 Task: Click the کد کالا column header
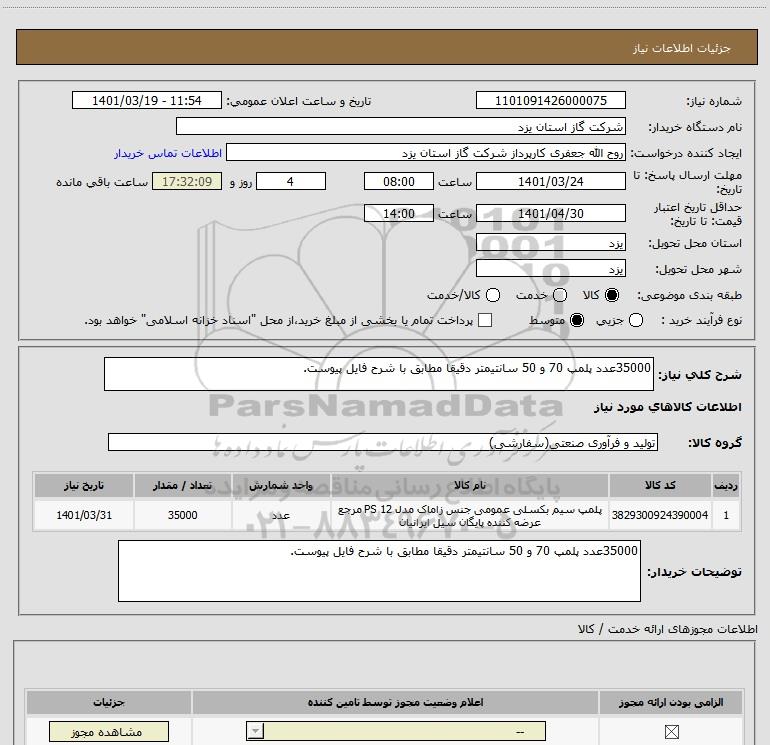[660, 486]
